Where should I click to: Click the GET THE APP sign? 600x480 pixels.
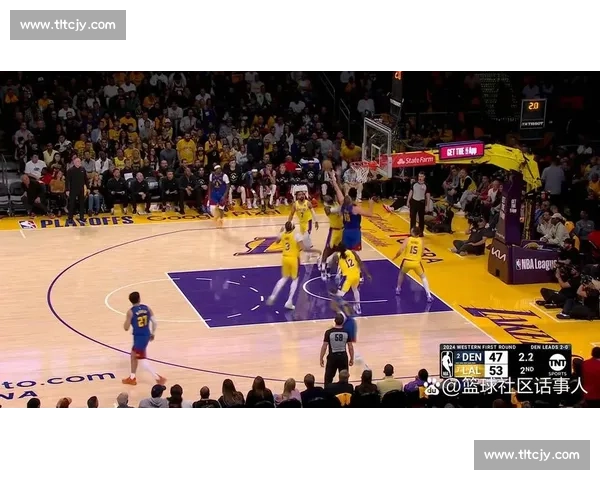pyautogui.click(x=461, y=151)
